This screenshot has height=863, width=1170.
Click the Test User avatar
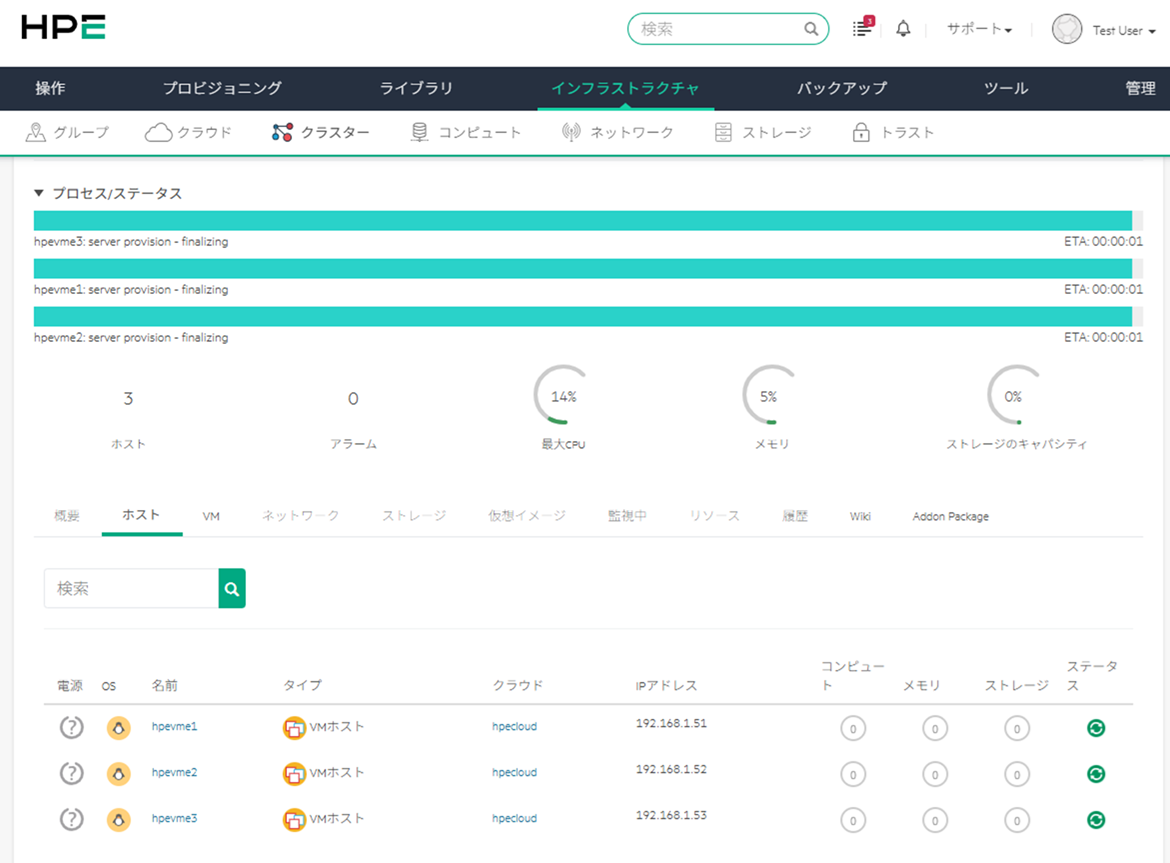pyautogui.click(x=1067, y=29)
